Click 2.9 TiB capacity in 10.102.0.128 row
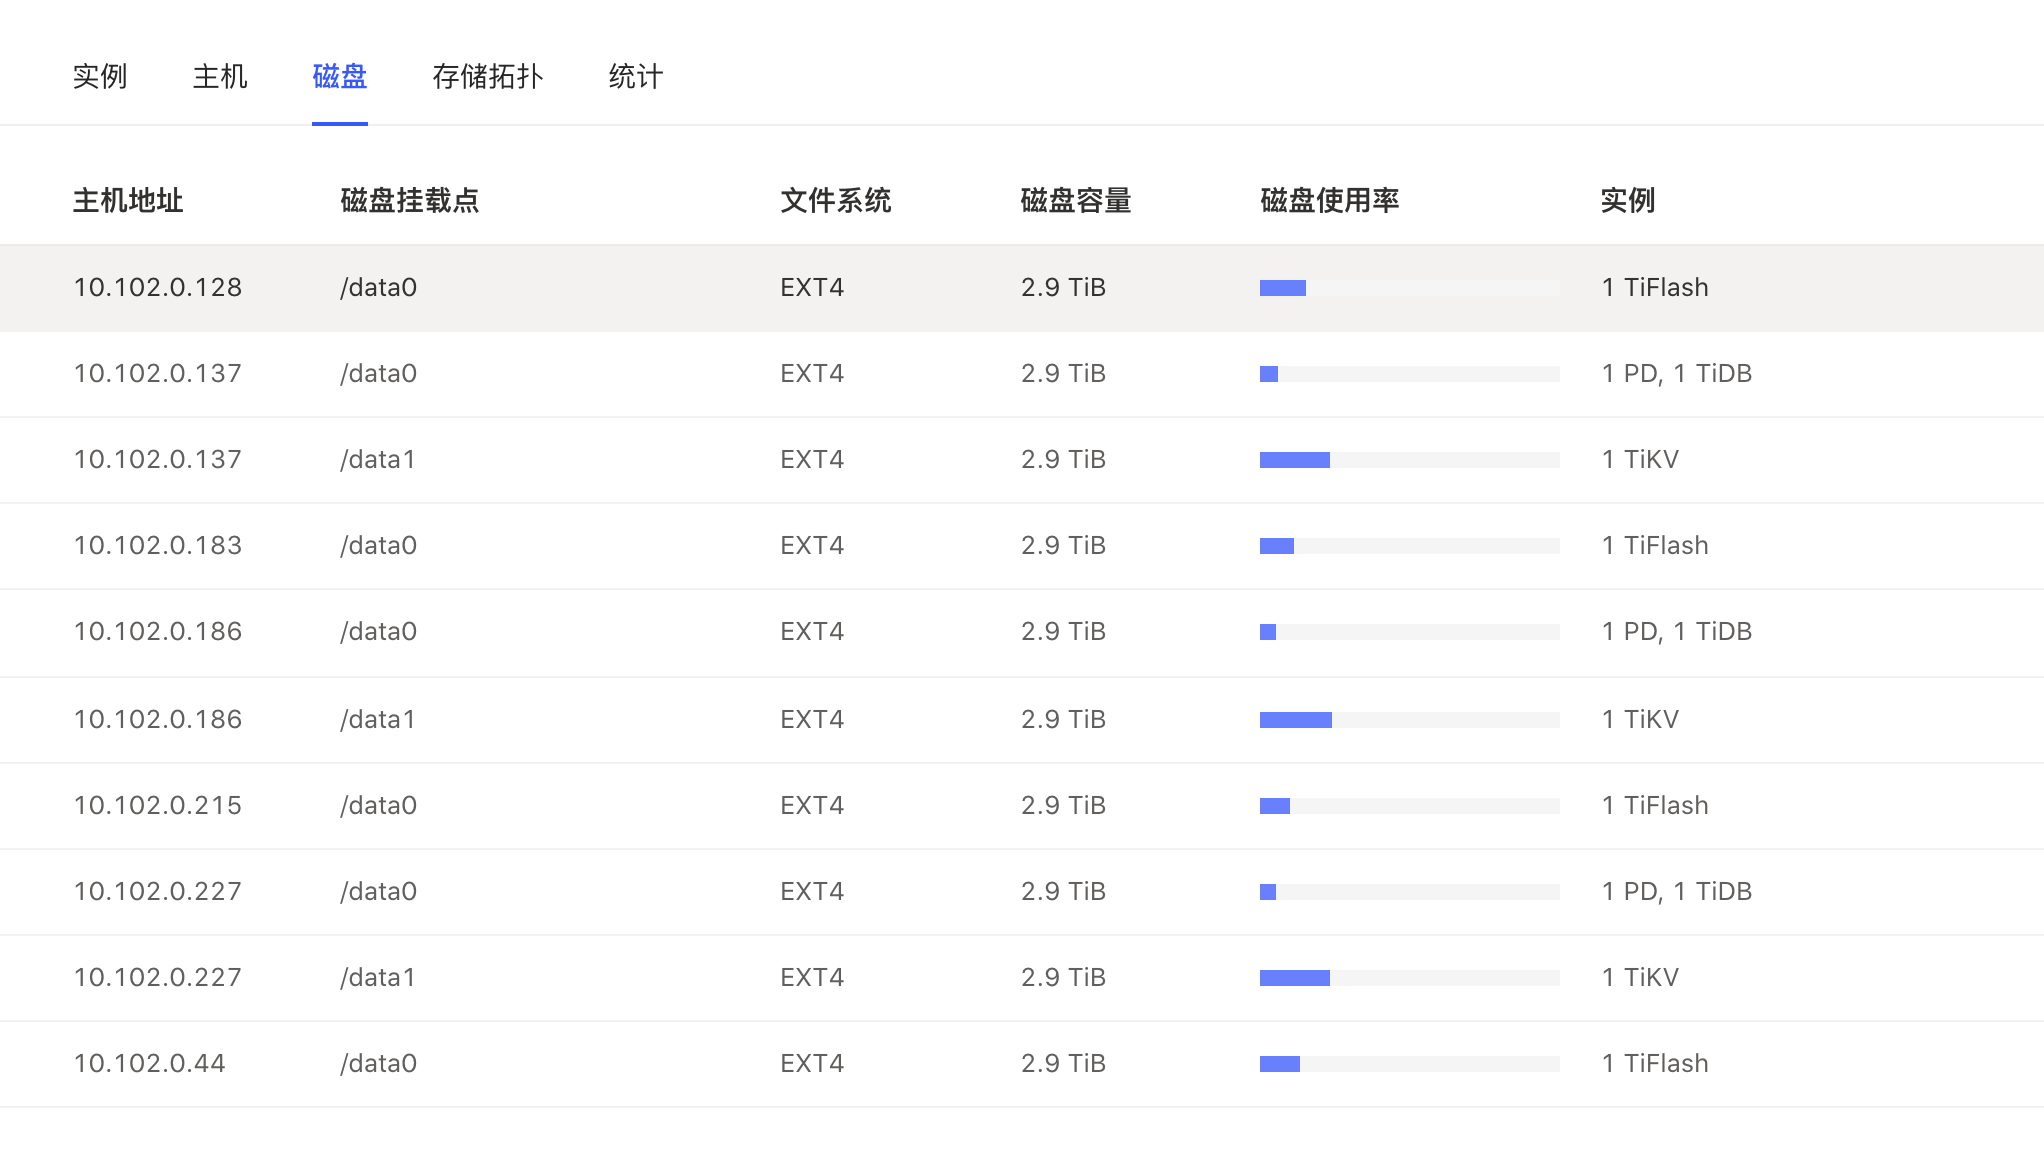Image resolution: width=2044 pixels, height=1172 pixels. pyautogui.click(x=1063, y=287)
